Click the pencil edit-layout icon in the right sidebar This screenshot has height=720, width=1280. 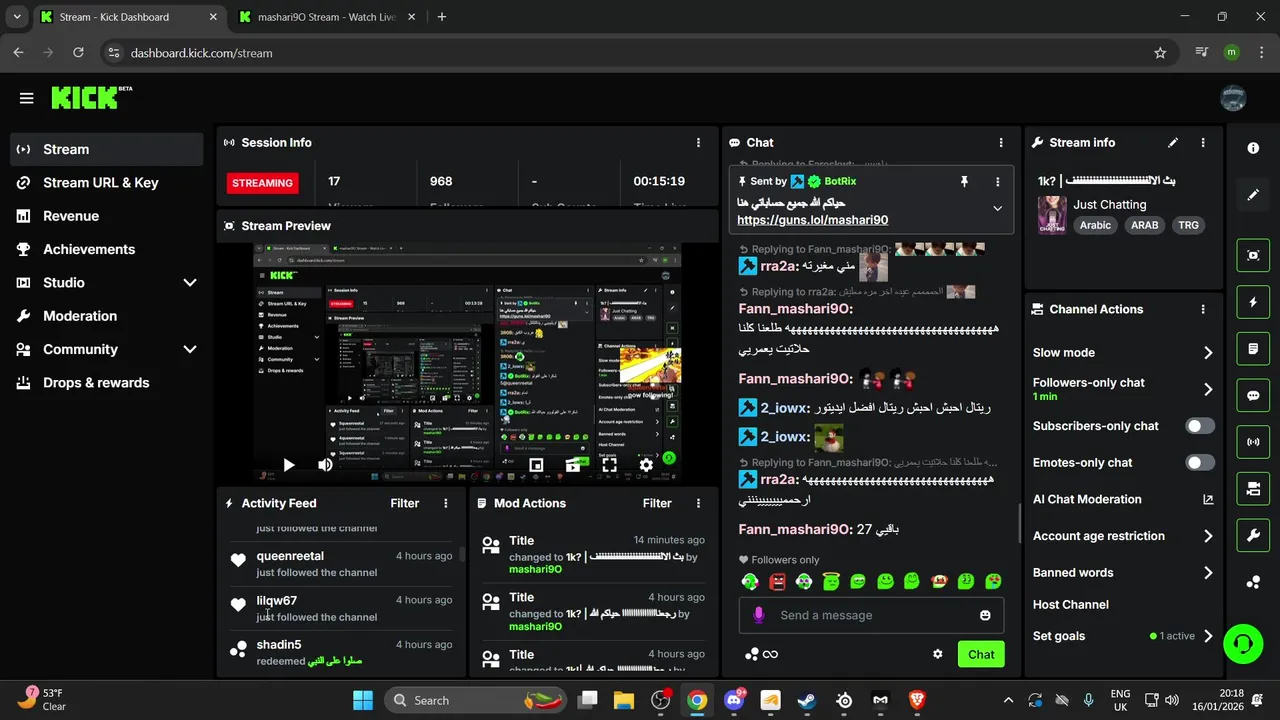1253,195
